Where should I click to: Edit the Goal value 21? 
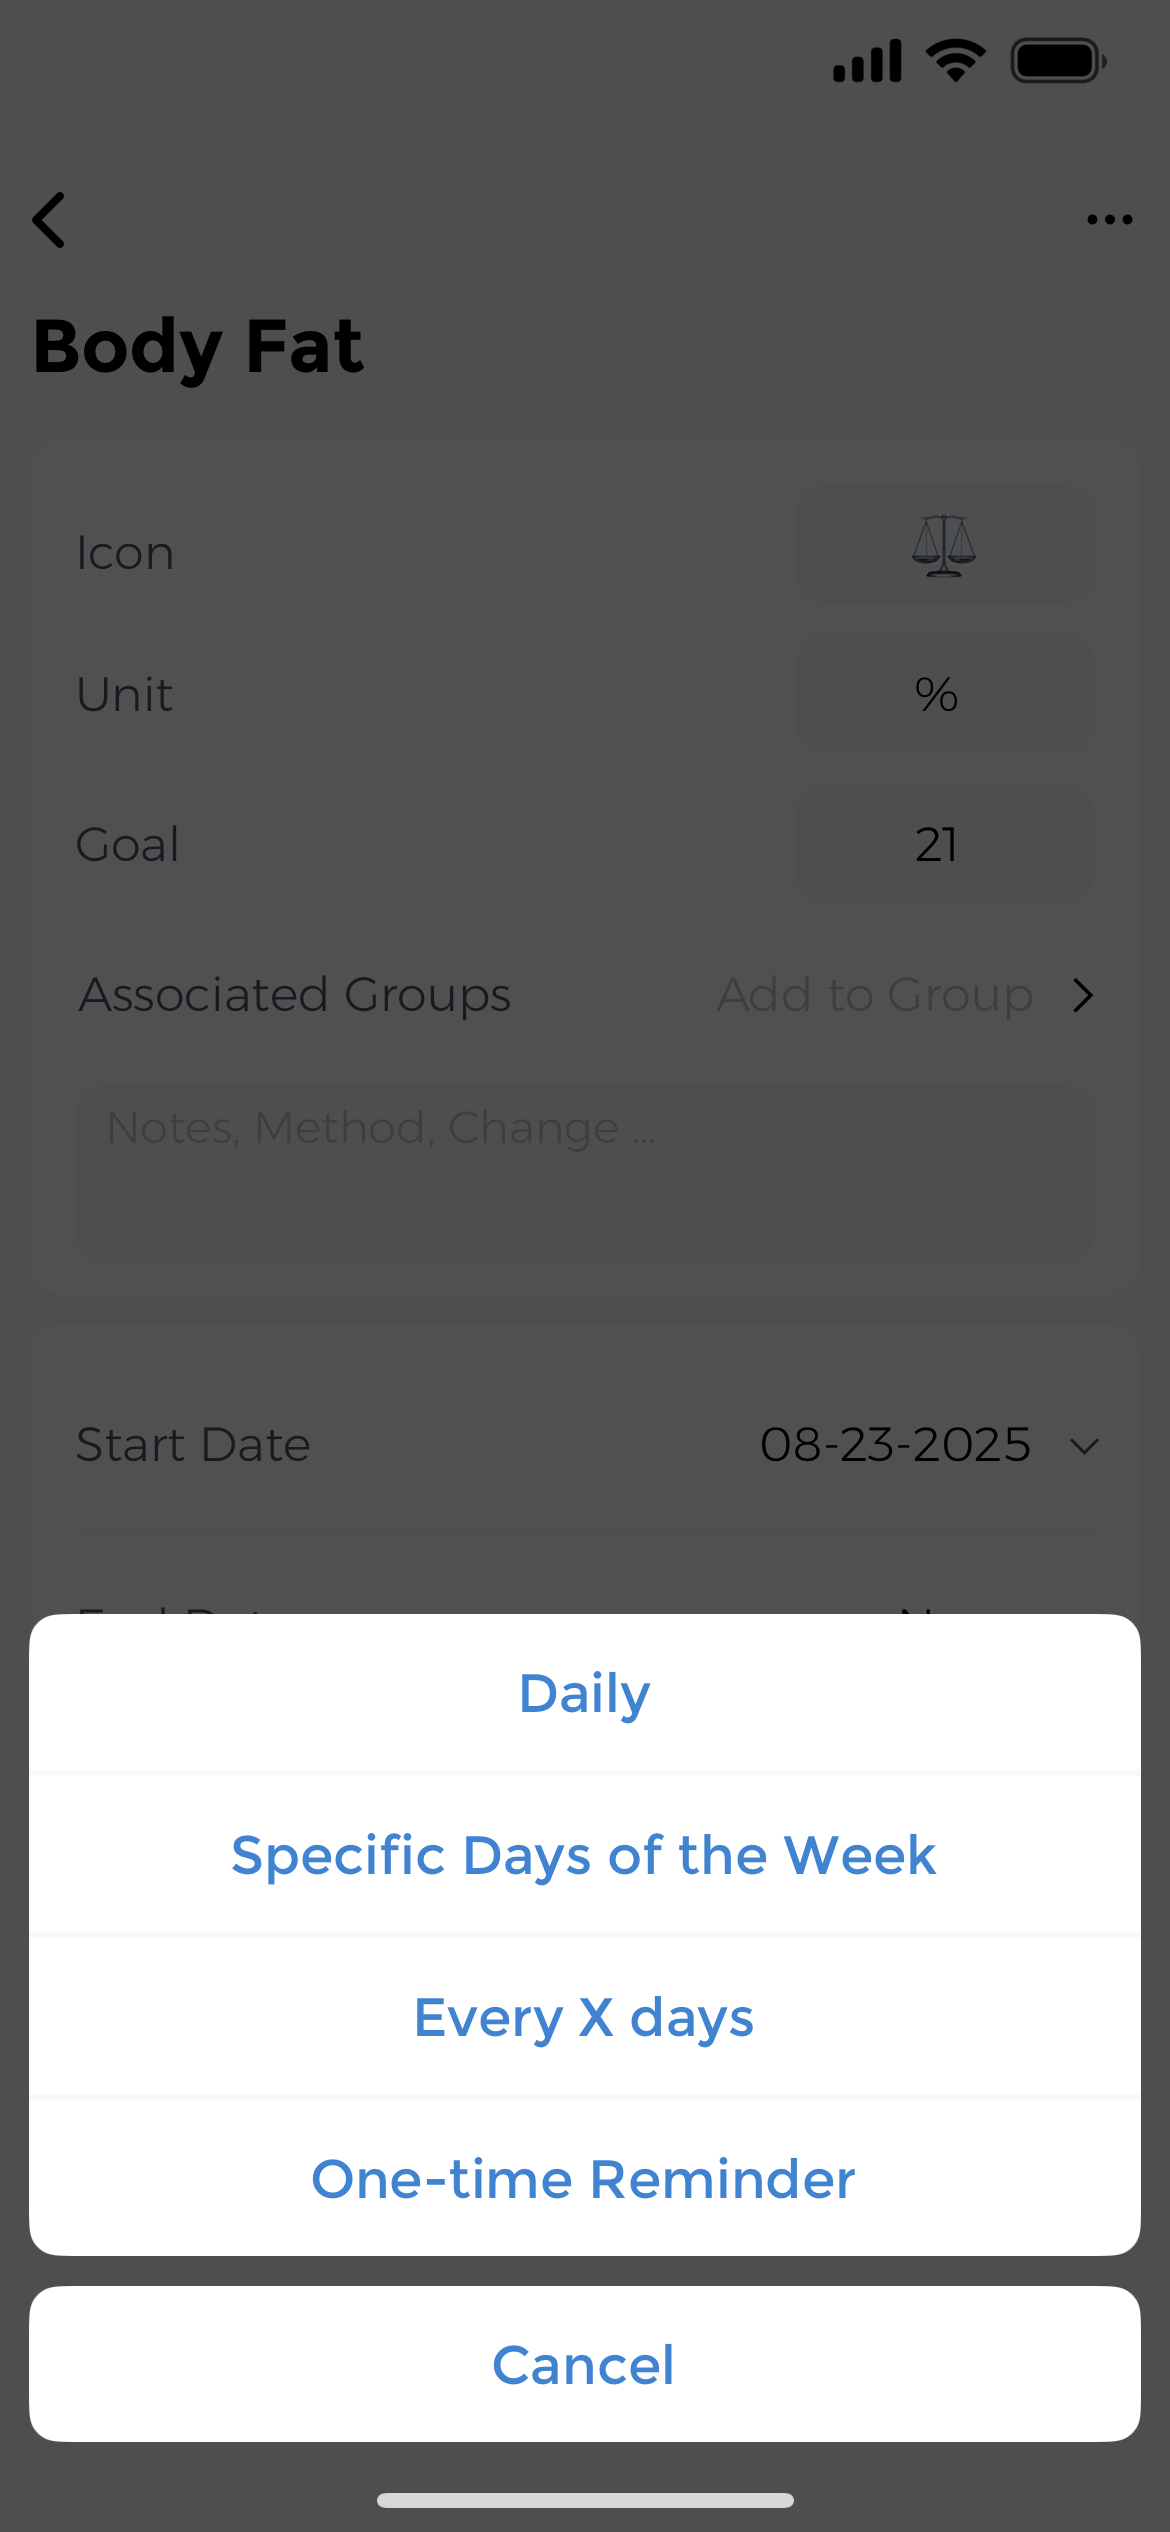(944, 845)
